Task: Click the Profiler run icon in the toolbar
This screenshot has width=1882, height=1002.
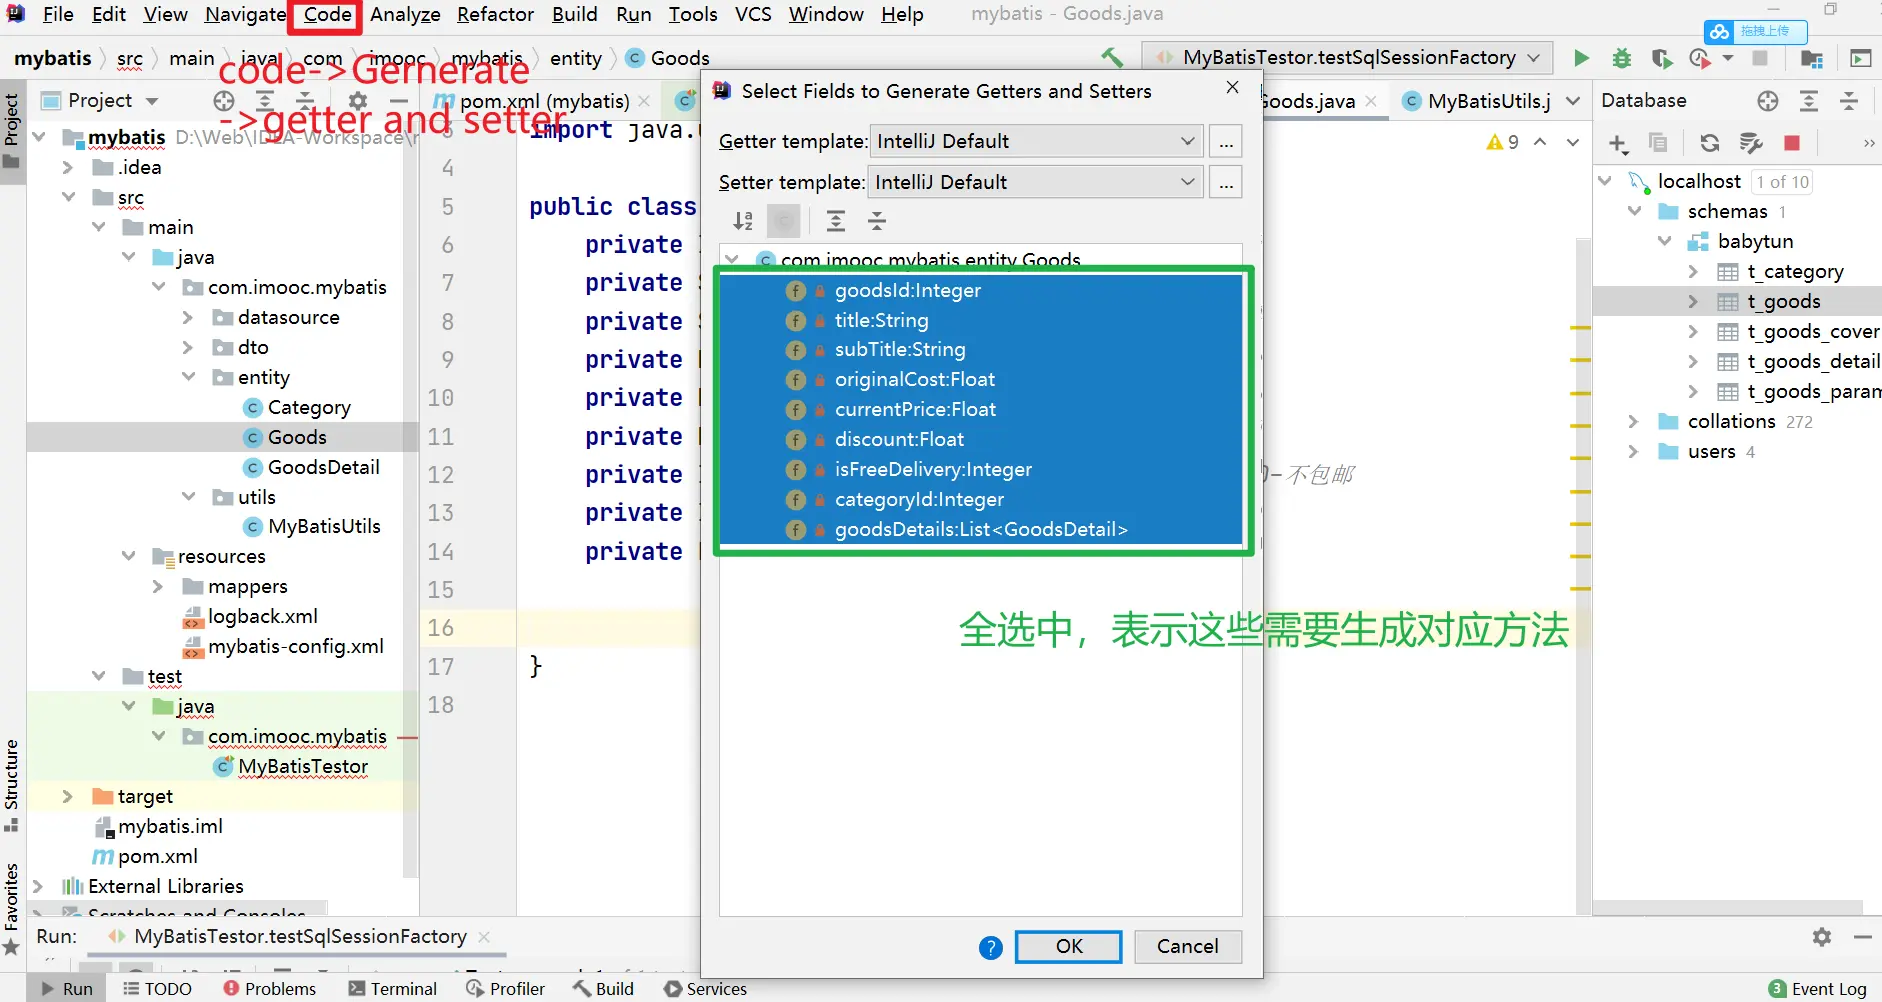Action: [x=1700, y=58]
